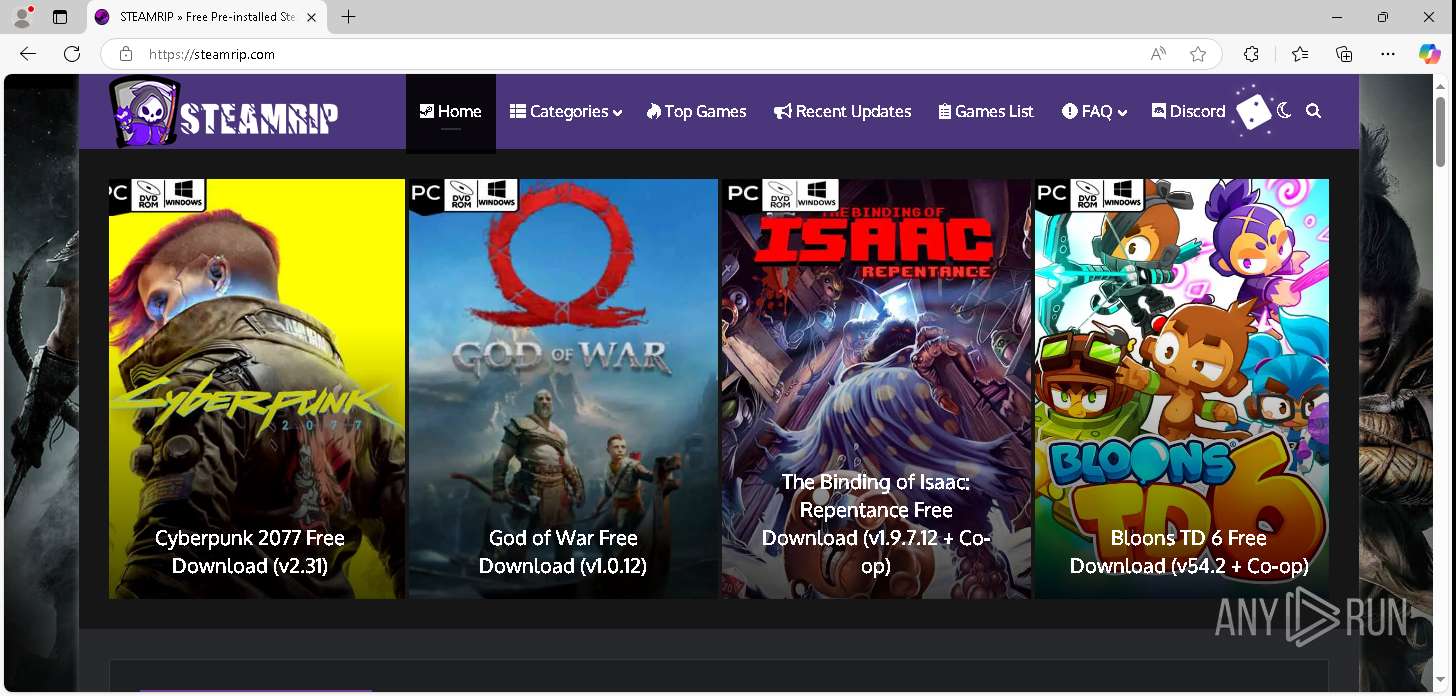Open the Read aloud icon
This screenshot has width=1456, height=696.
tap(1158, 54)
